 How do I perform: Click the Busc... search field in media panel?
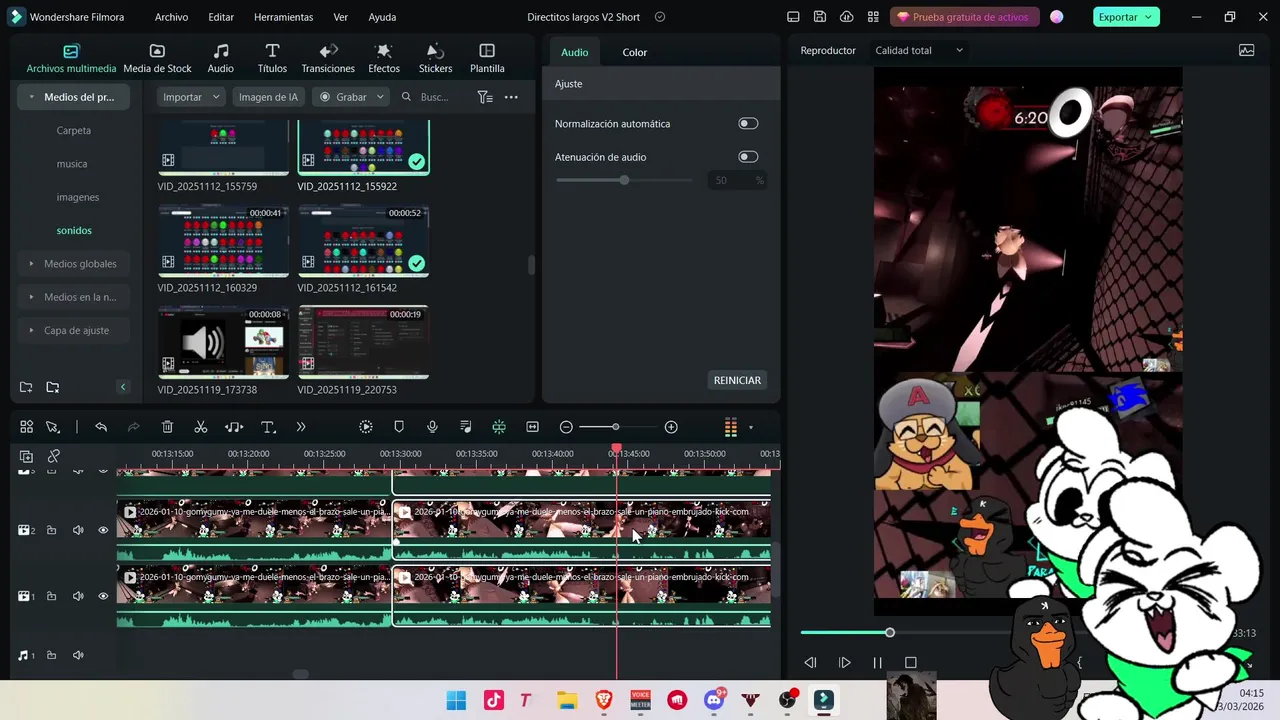[x=434, y=97]
